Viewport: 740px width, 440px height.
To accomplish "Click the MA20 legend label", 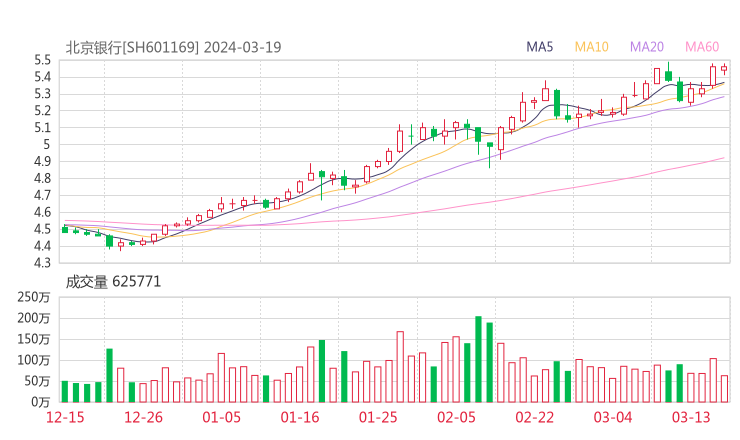I will [x=647, y=47].
